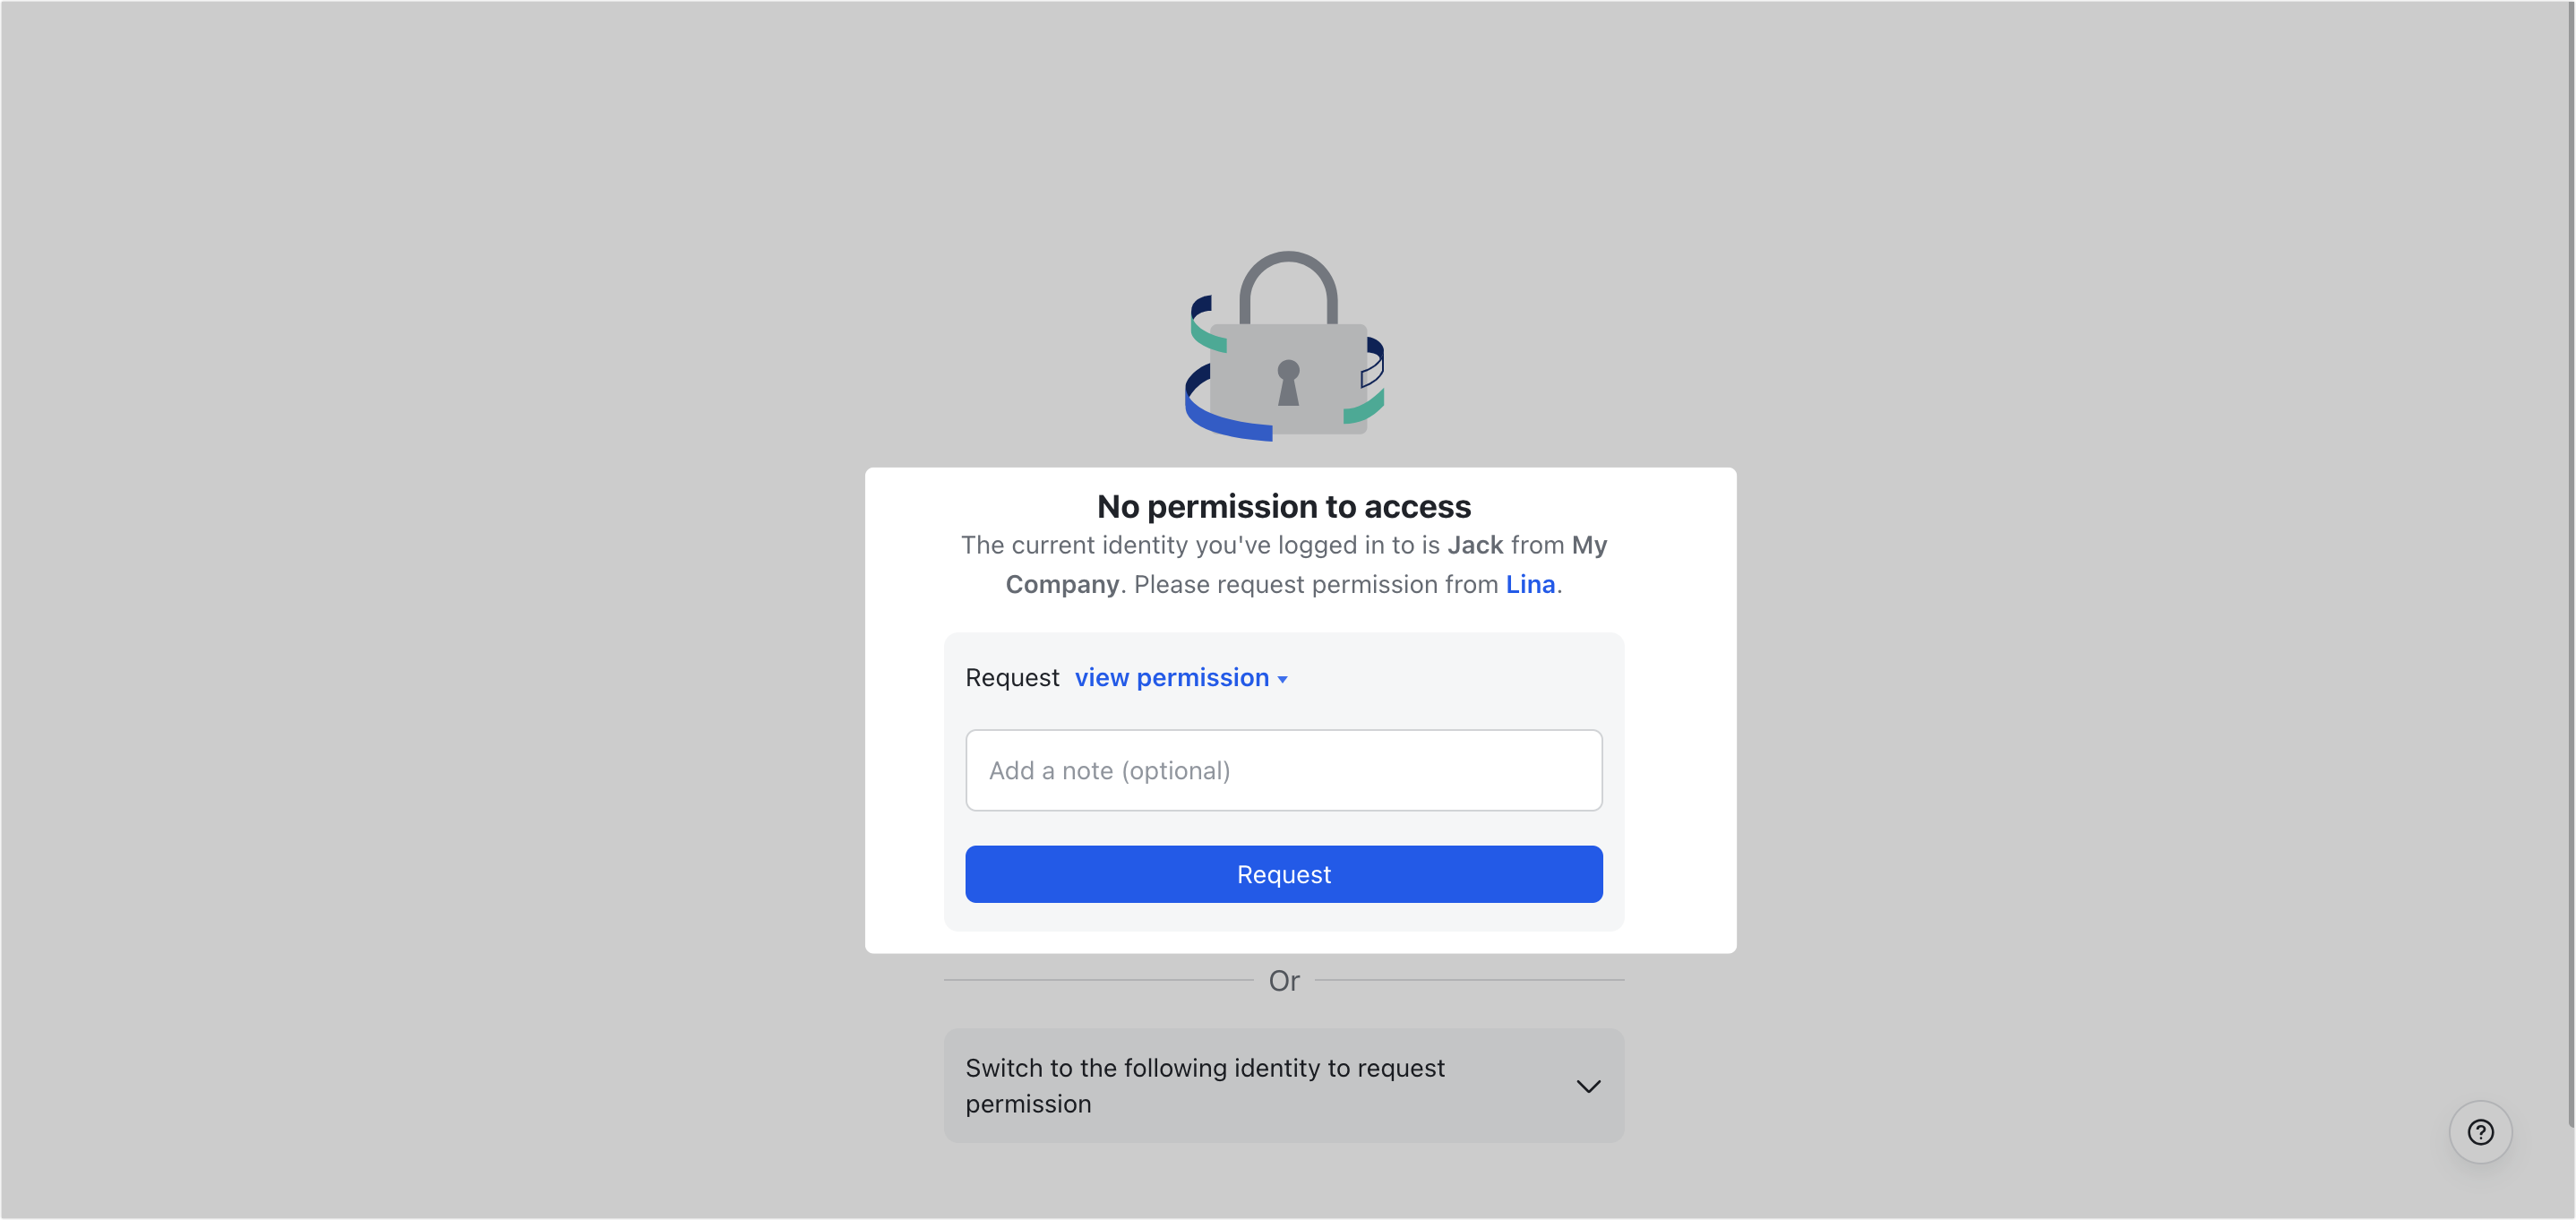This screenshot has height=1220, width=2576.
Task: Expand Switch to the following identity panel
Action: pyautogui.click(x=1284, y=1085)
